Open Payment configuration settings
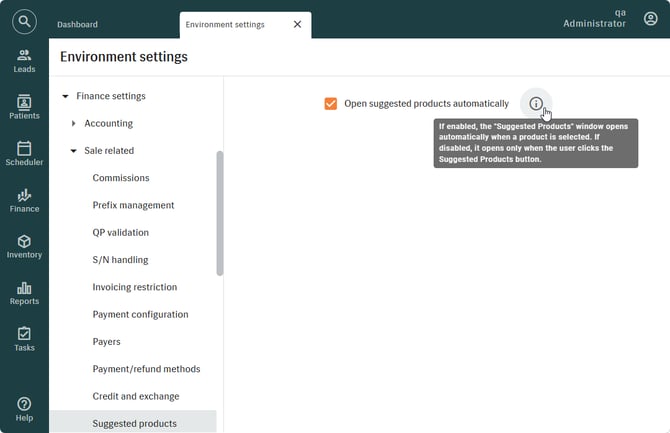 click(141, 315)
